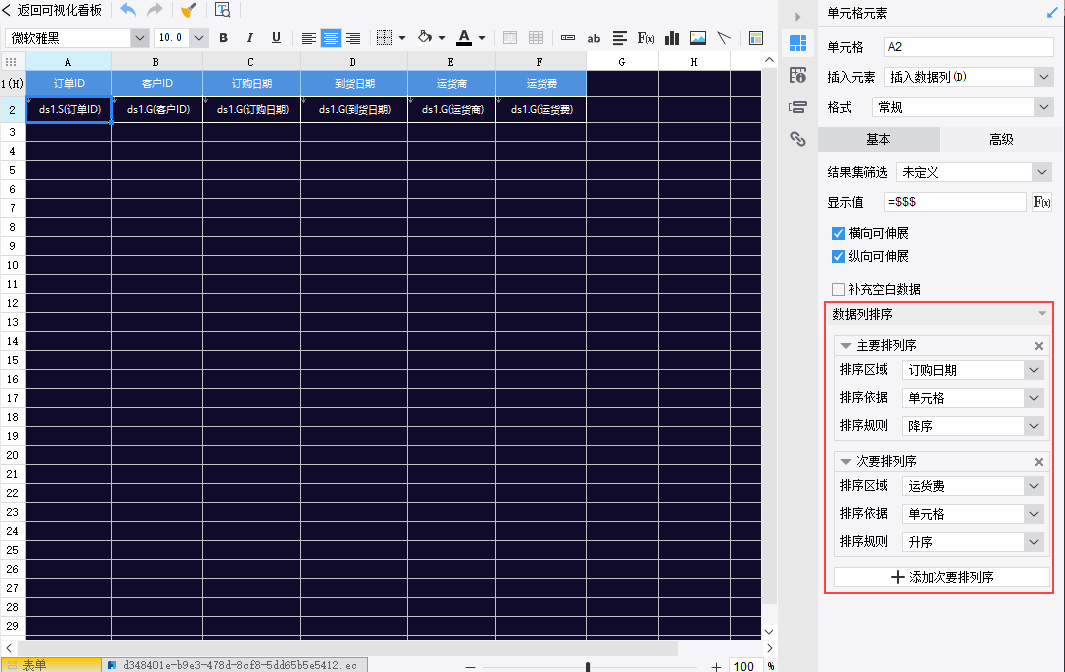Click the merge cells icon
Image resolution: width=1065 pixels, height=672 pixels.
coord(509,38)
